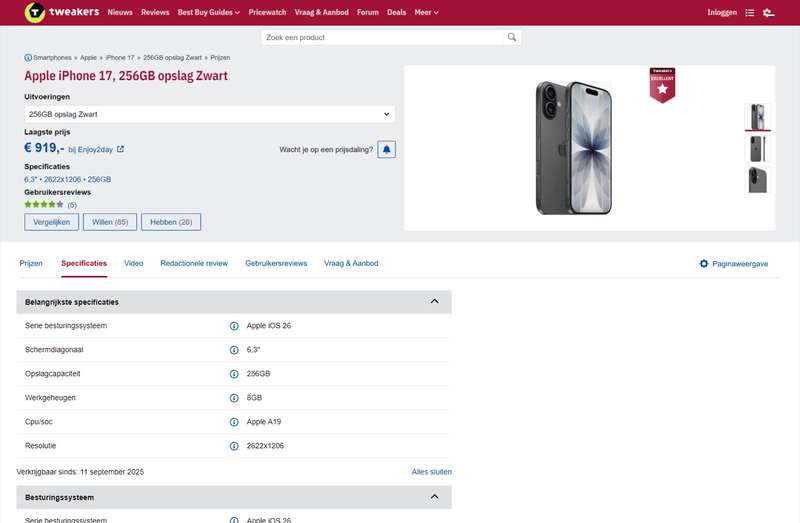Click the 8GB Werkgeheugen value
Viewport: 800px width, 523px height.
point(254,397)
